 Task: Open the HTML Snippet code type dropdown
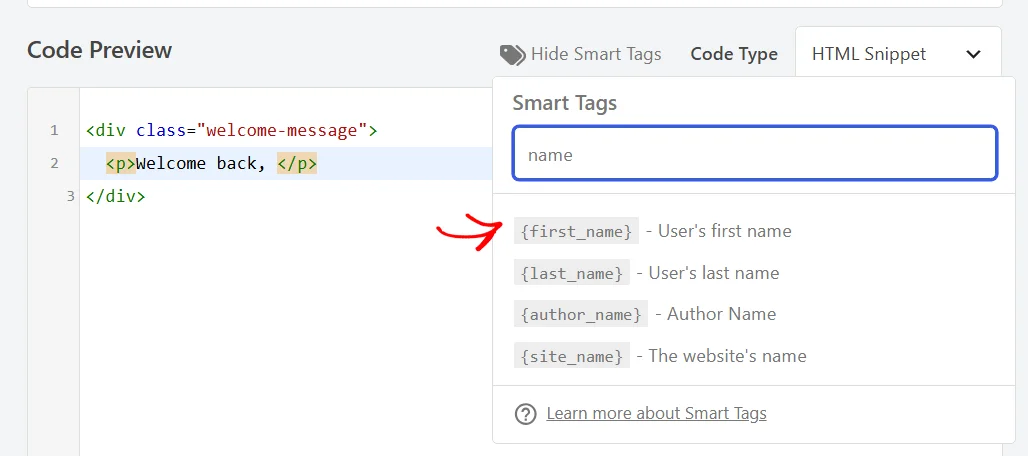[898, 54]
